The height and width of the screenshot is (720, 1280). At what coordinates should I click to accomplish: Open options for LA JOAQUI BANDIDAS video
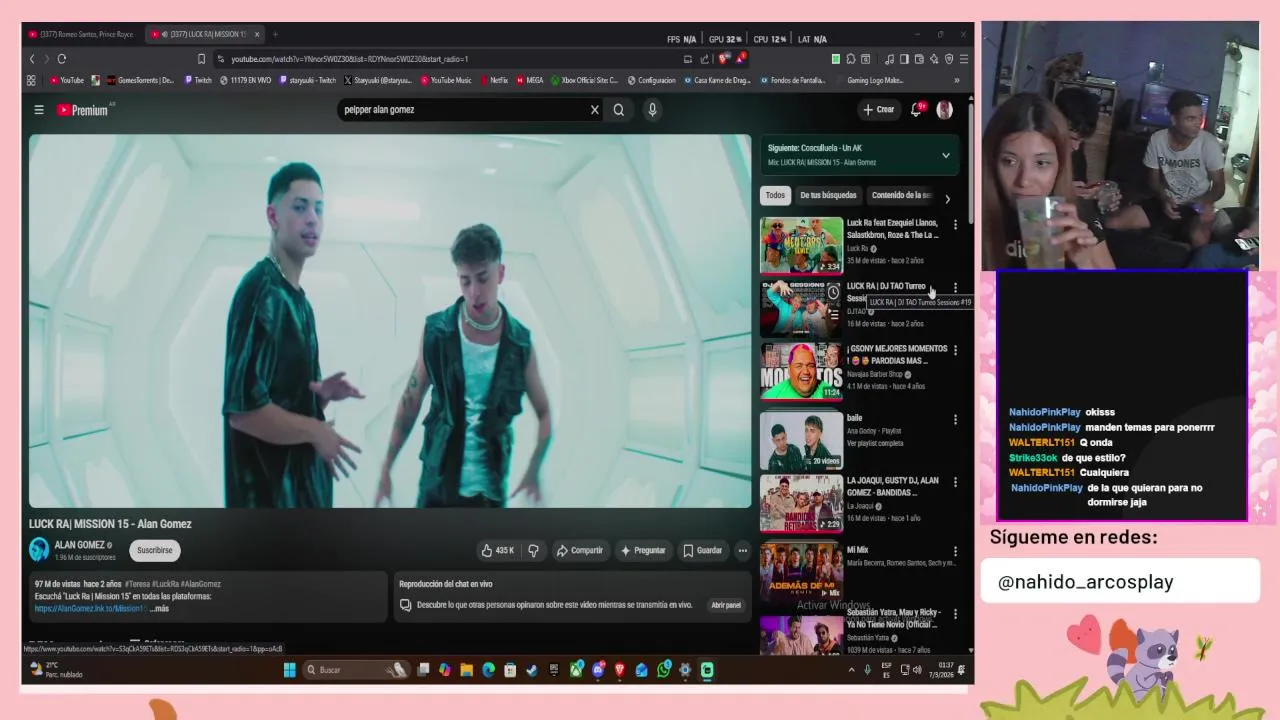955,482
